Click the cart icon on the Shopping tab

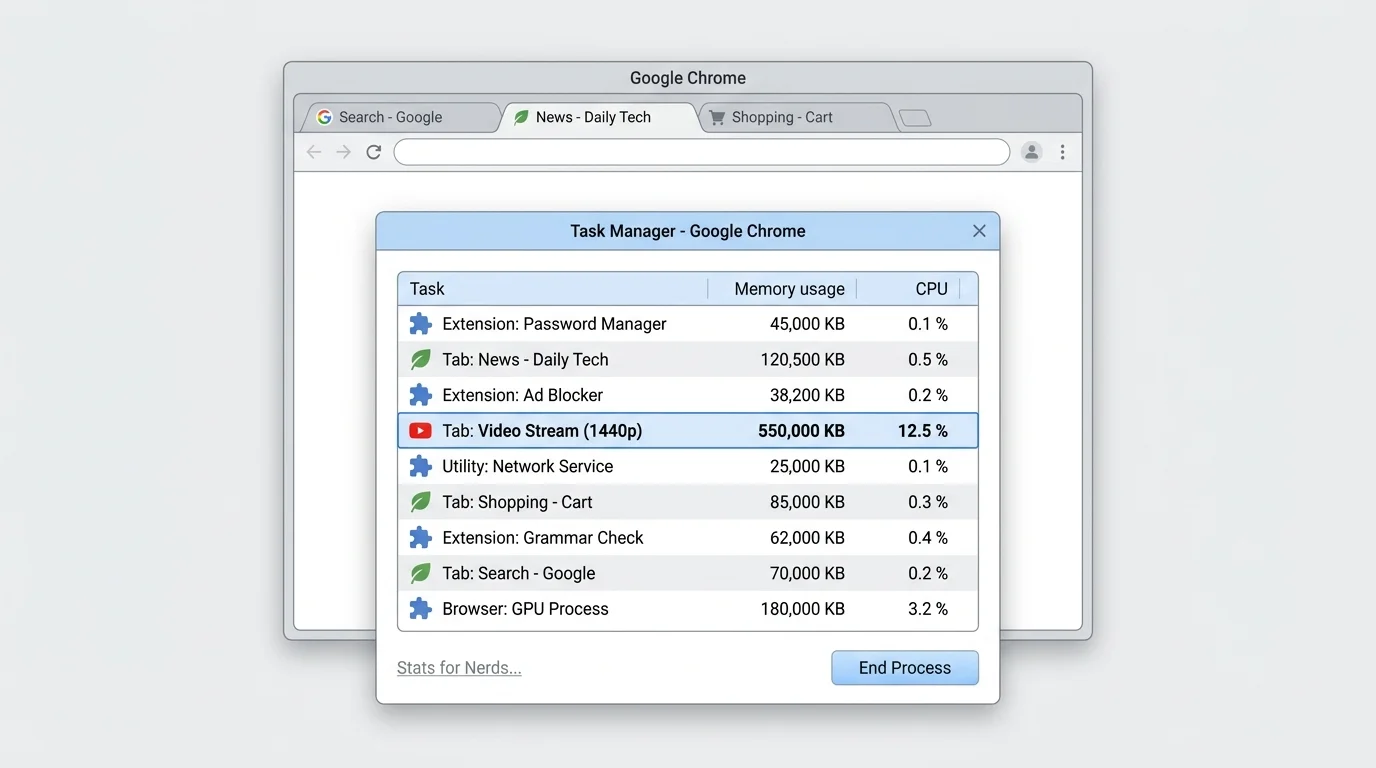pyautogui.click(x=717, y=117)
